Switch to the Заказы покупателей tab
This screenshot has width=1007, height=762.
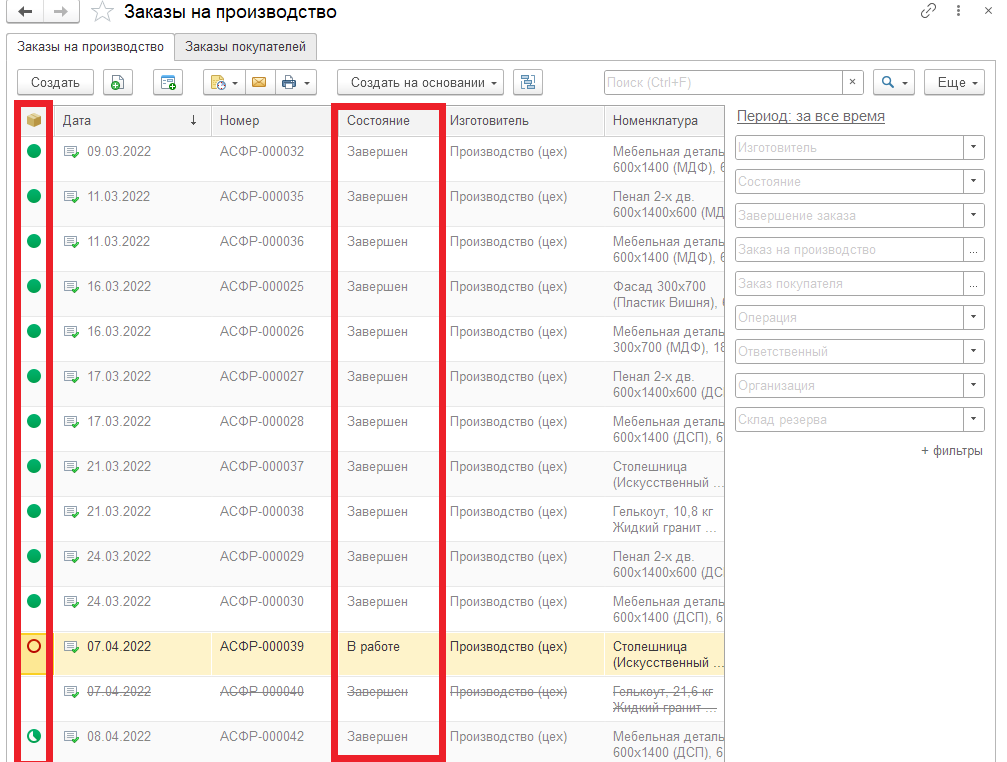coord(245,47)
